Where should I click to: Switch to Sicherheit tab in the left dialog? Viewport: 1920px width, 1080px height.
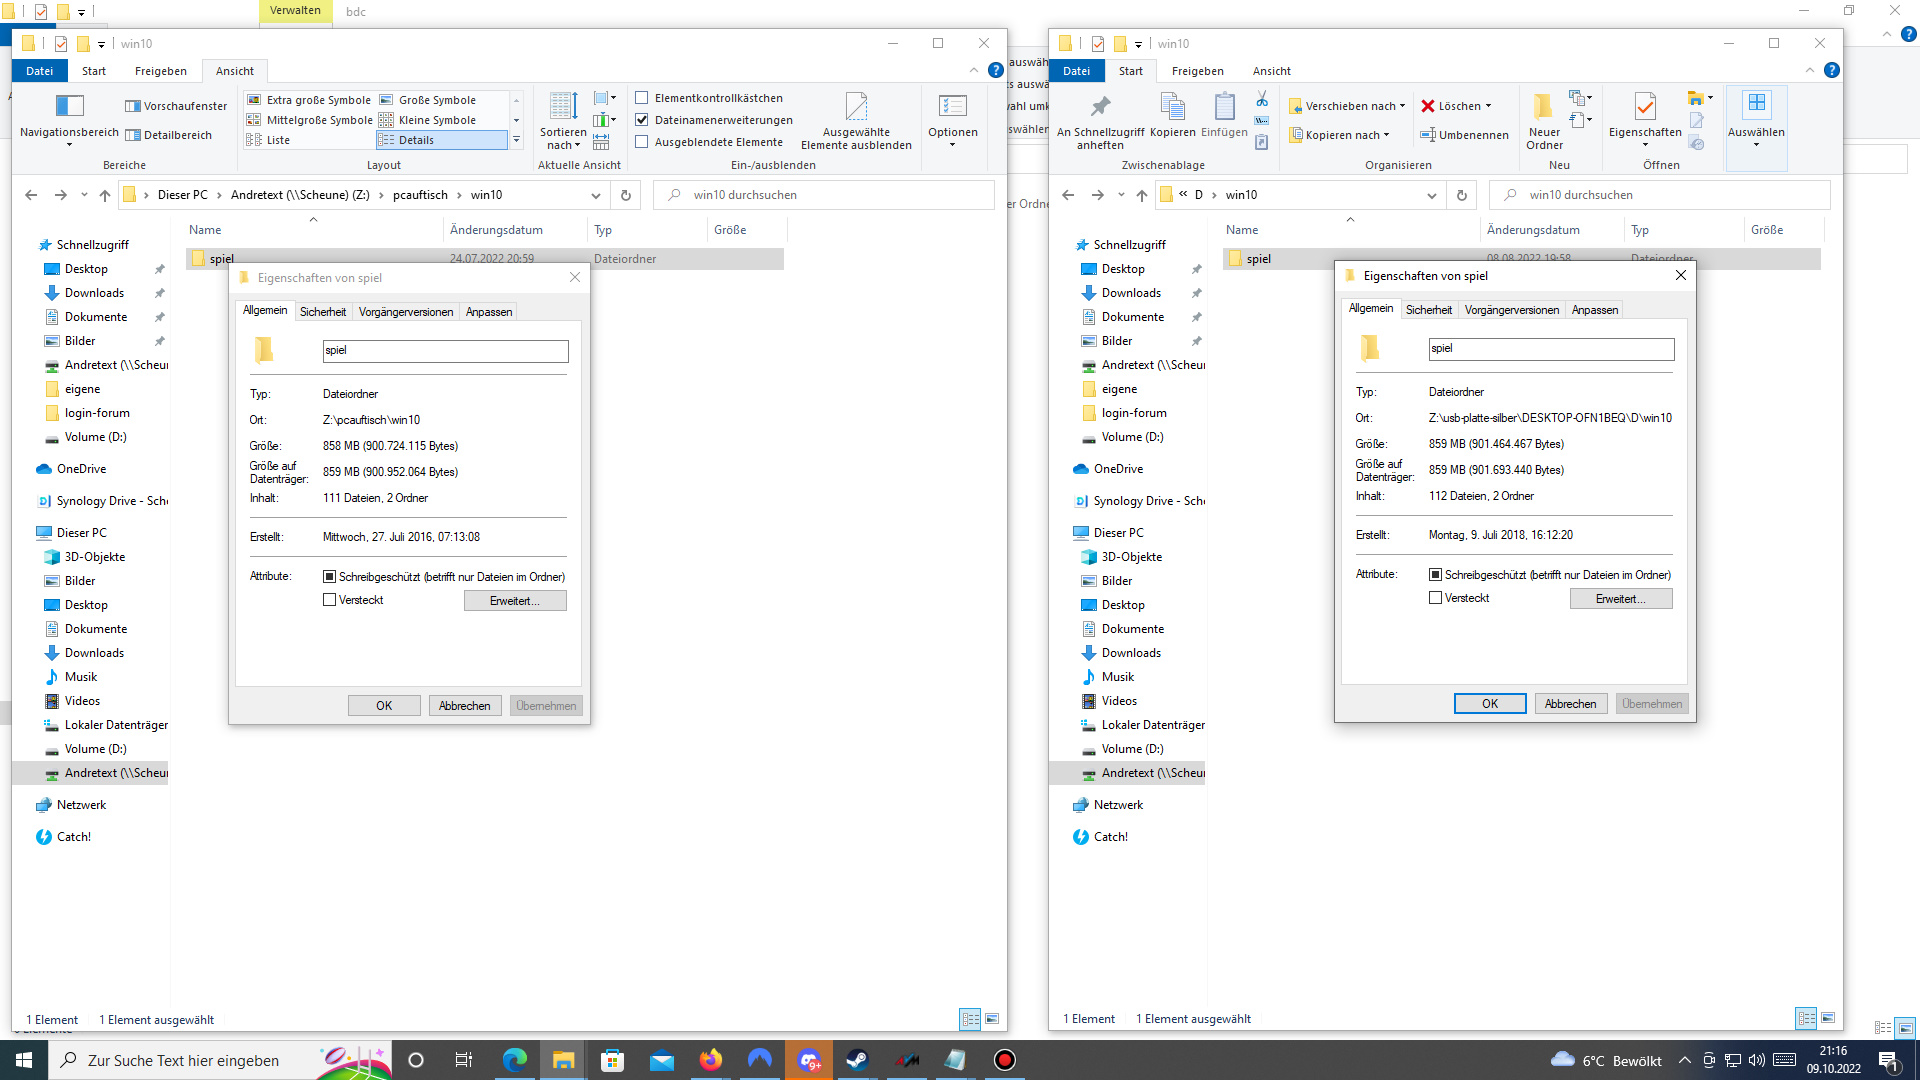coord(323,312)
